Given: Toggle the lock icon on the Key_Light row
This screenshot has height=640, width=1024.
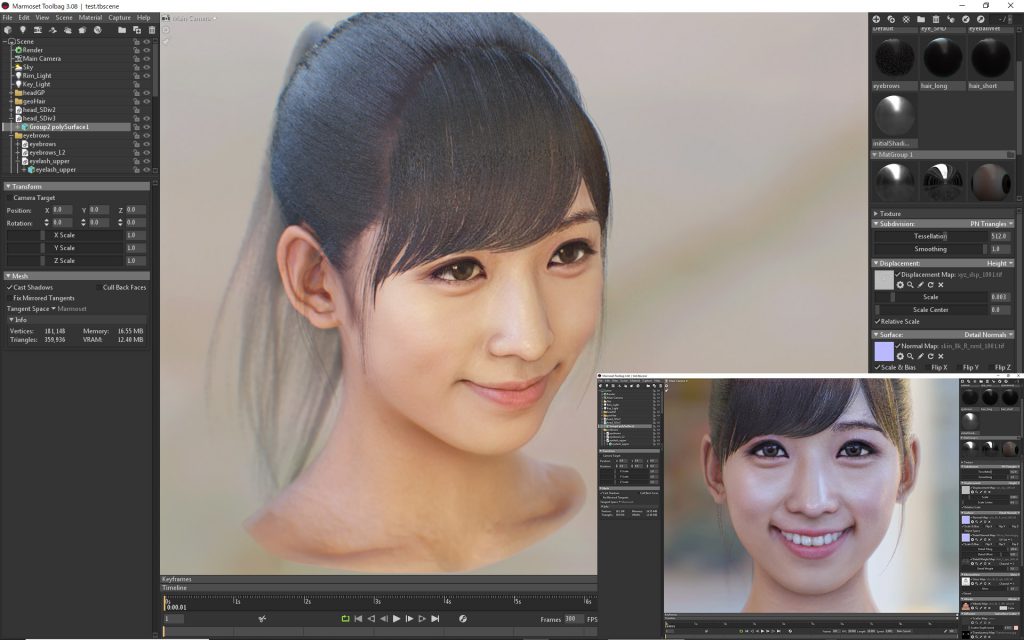Looking at the screenshot, I should click(136, 84).
